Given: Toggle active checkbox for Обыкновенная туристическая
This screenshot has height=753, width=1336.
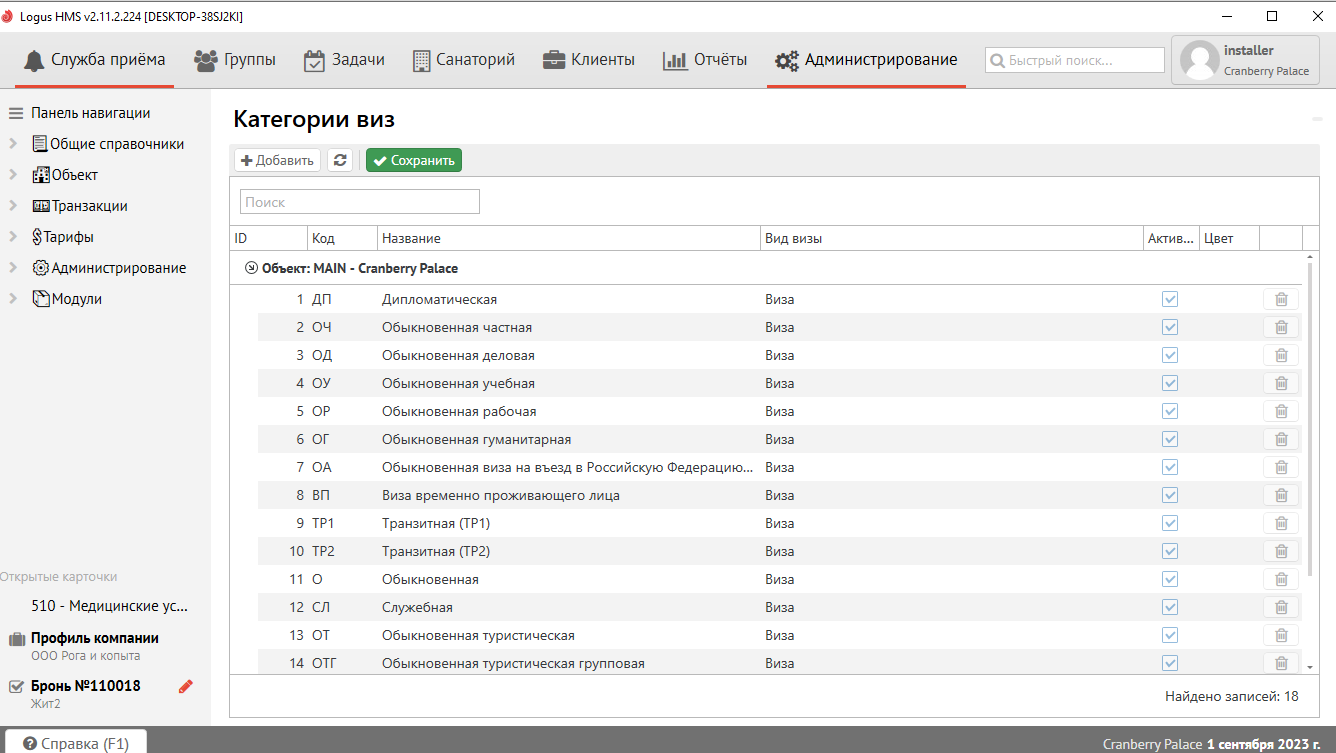Looking at the screenshot, I should 1169,635.
